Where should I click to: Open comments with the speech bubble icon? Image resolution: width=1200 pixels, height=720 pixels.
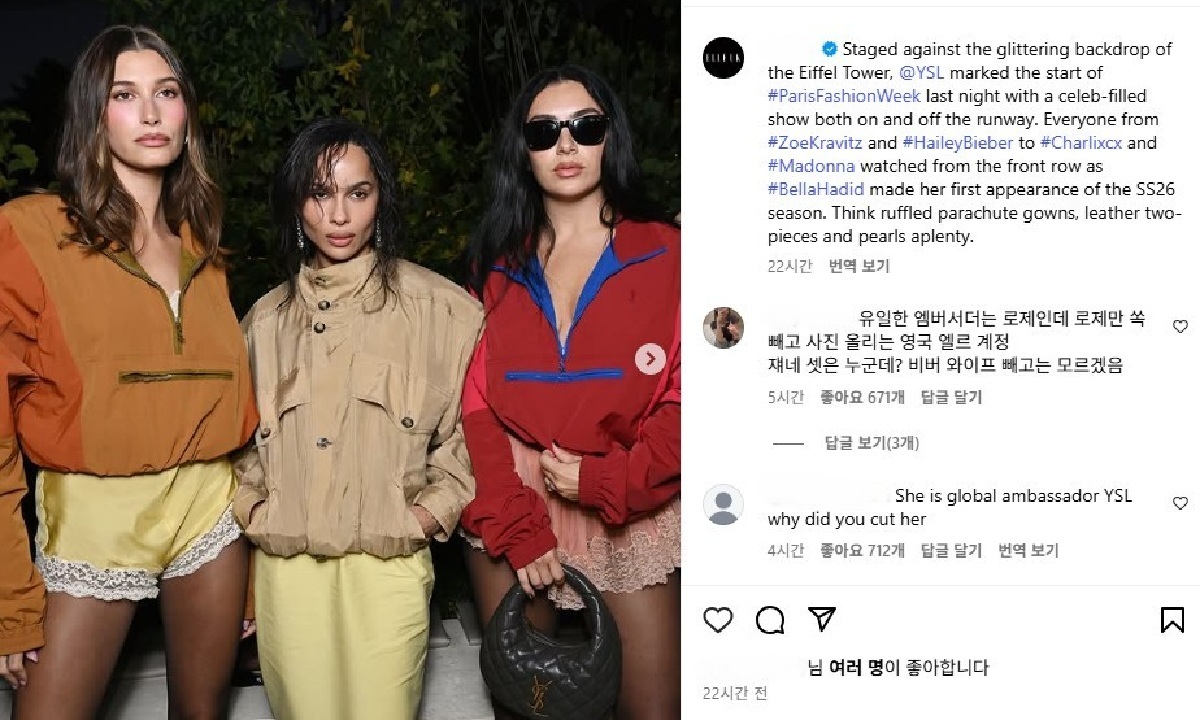coord(770,620)
